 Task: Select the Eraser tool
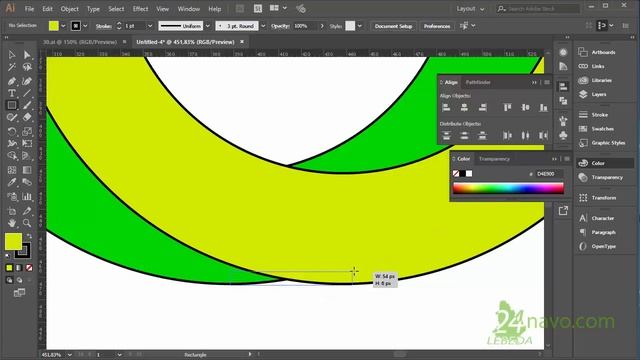[x=27, y=118]
